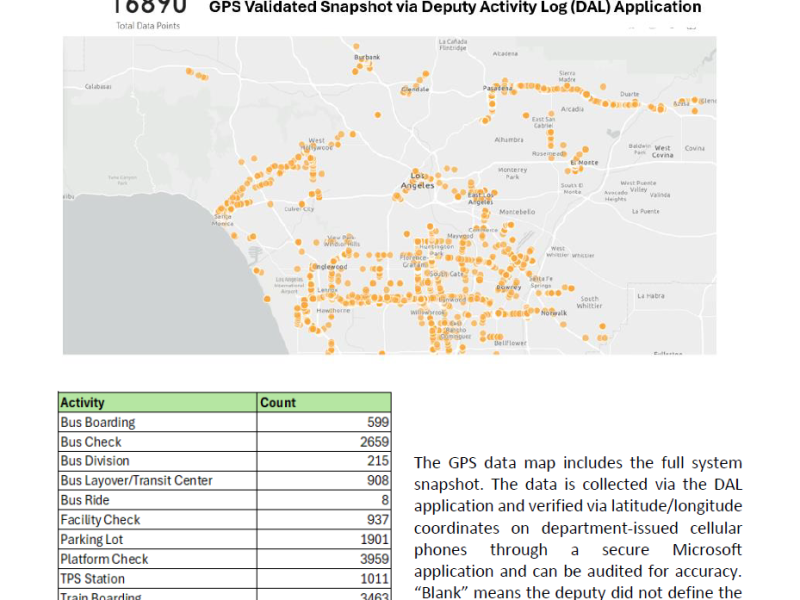The width and height of the screenshot is (800, 600).
Task: Click the Covina label on the map
Action: click(x=693, y=149)
